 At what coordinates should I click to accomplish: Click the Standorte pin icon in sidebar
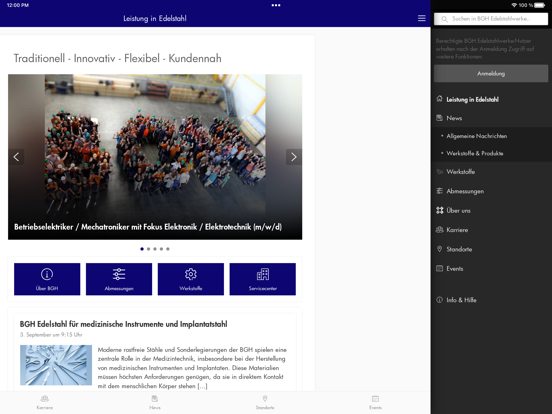[439, 249]
